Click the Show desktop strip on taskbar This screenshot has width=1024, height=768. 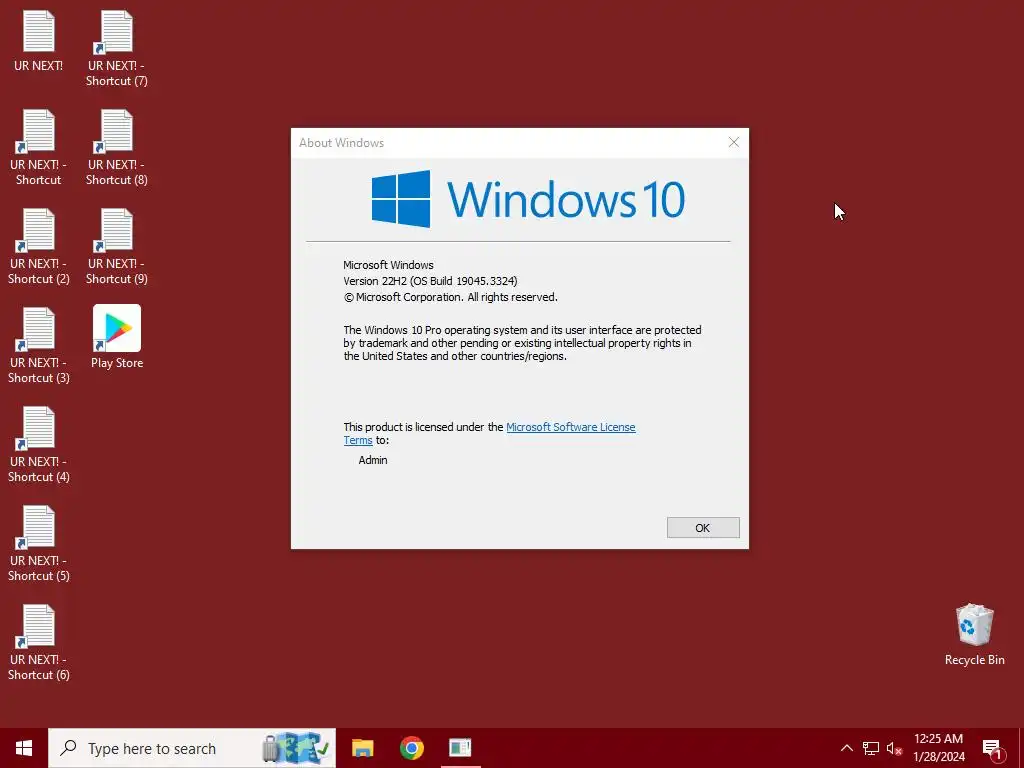click(1021, 748)
